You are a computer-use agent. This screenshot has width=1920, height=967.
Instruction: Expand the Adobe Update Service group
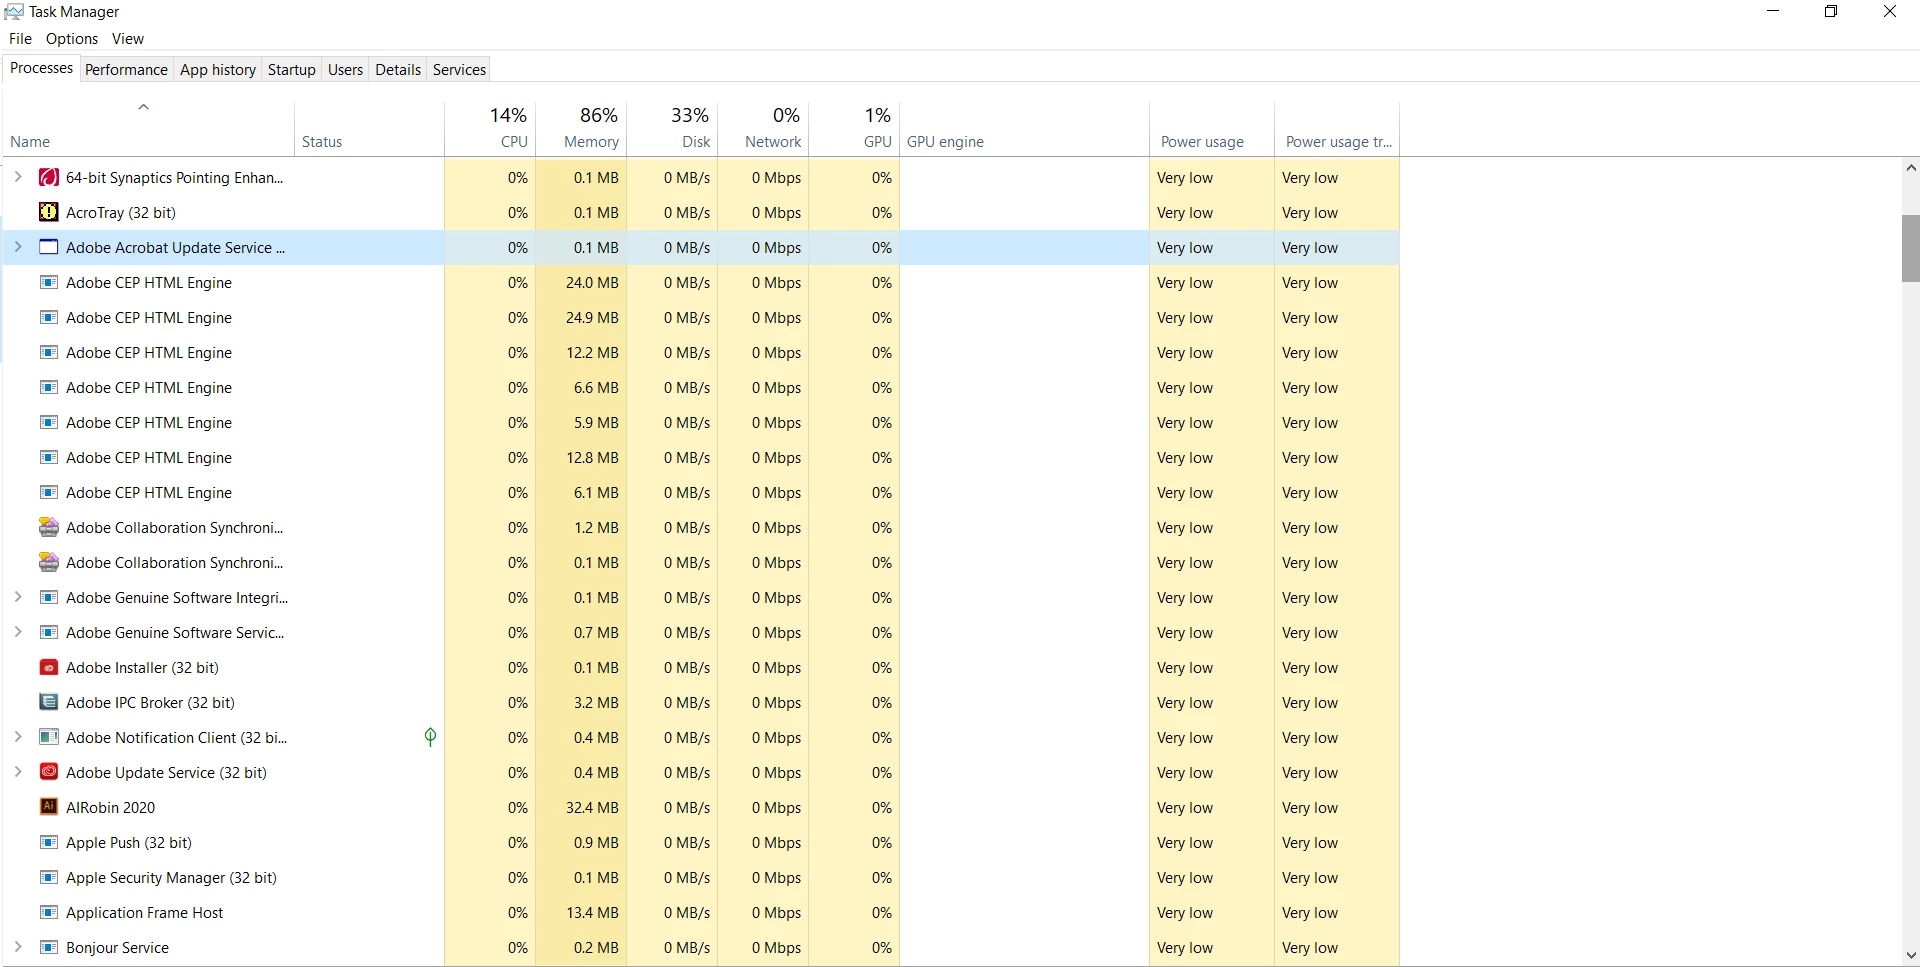18,772
